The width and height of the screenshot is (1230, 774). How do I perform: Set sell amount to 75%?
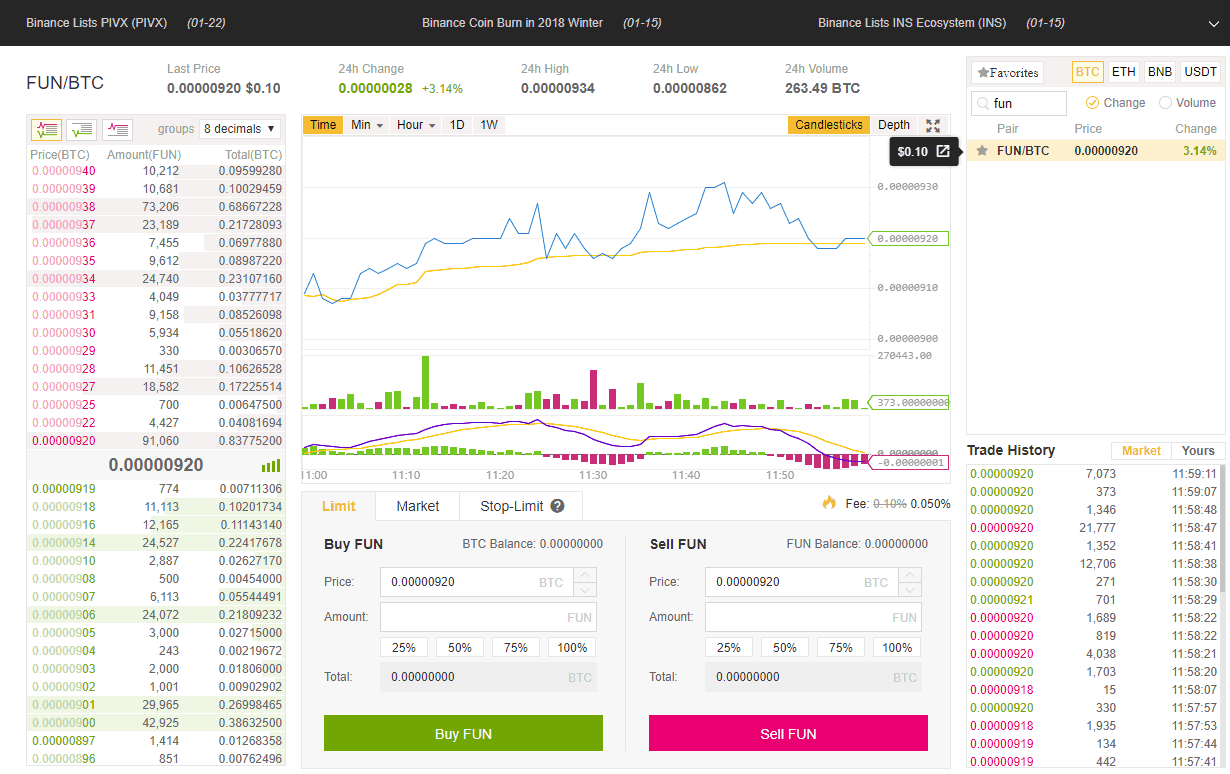click(x=841, y=648)
